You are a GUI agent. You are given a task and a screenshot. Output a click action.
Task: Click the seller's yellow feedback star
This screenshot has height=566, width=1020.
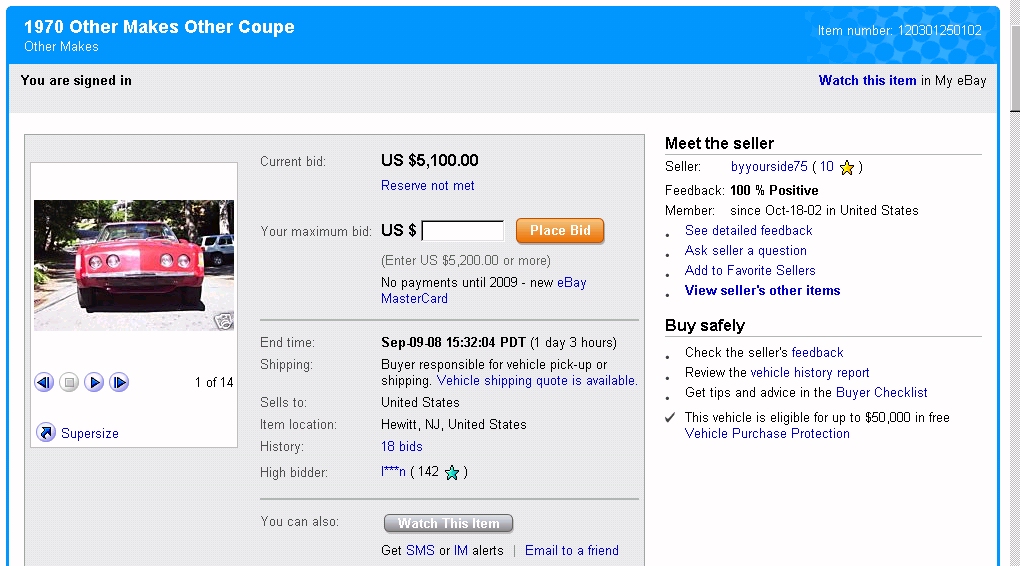(847, 168)
